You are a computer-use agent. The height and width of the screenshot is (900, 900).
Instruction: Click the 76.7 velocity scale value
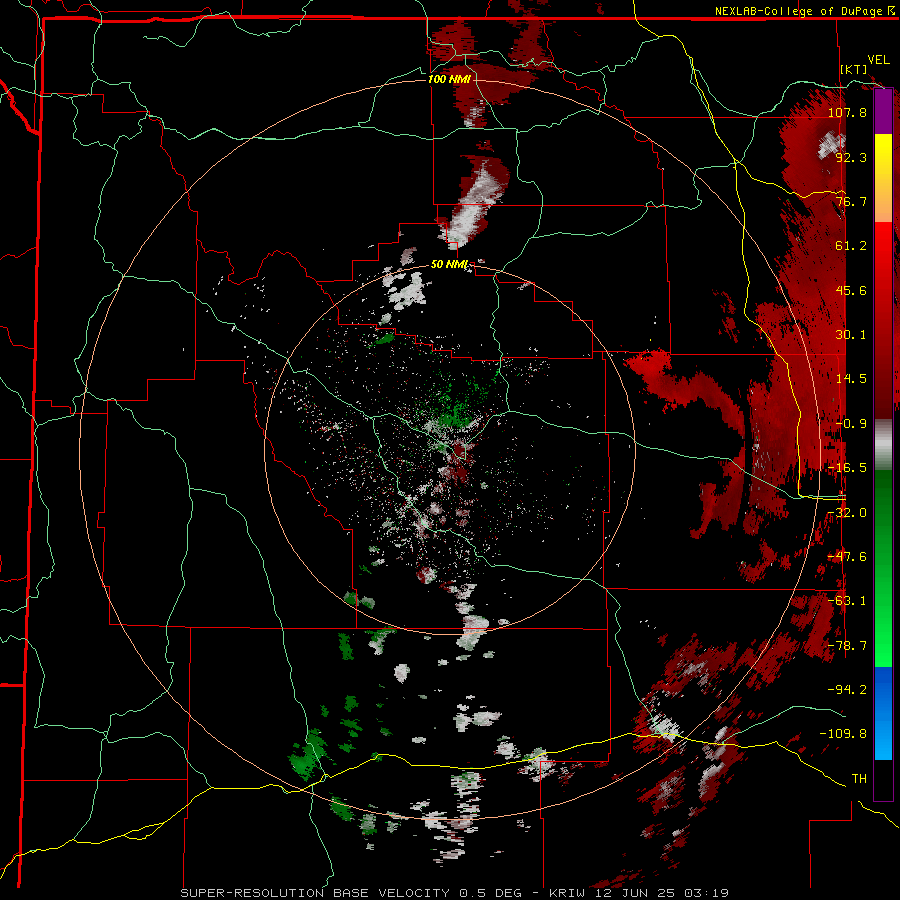pyautogui.click(x=851, y=201)
